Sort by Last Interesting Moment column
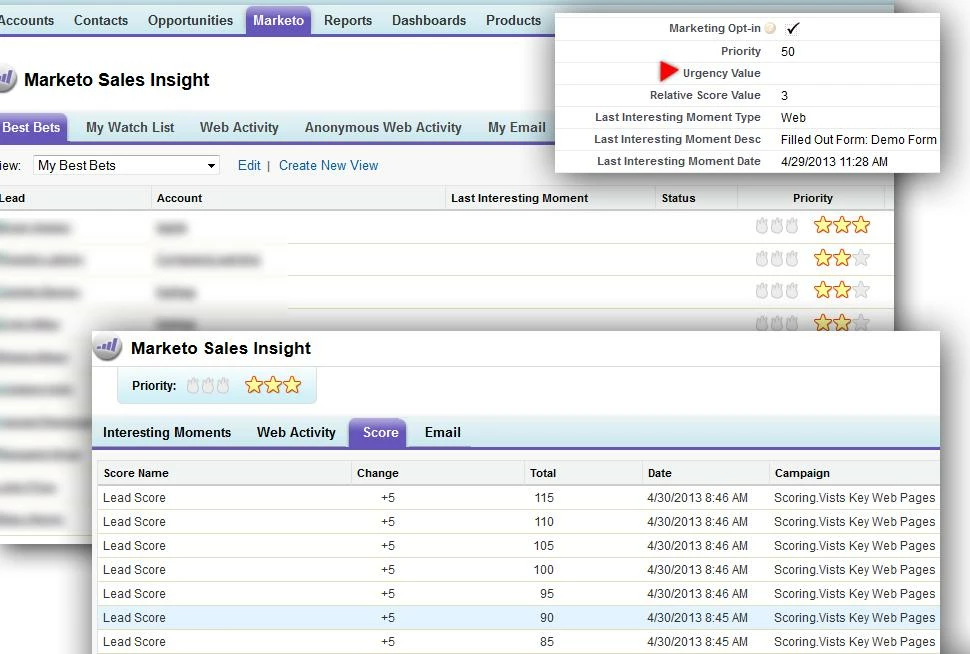Viewport: 970px width, 654px height. coord(520,198)
